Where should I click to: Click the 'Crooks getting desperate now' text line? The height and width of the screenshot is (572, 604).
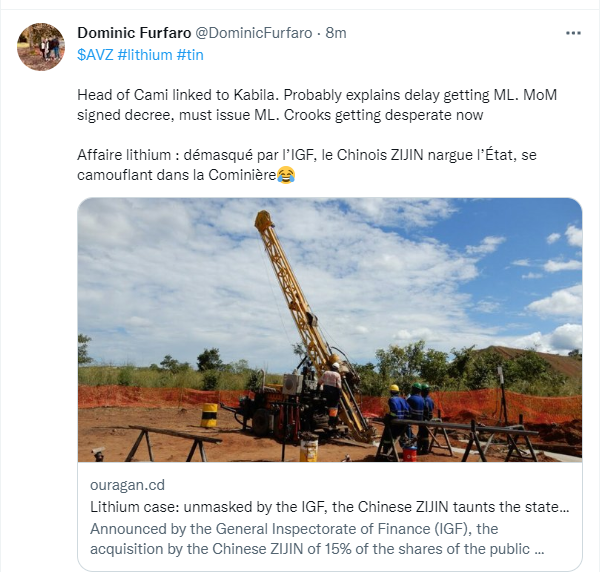pos(384,115)
